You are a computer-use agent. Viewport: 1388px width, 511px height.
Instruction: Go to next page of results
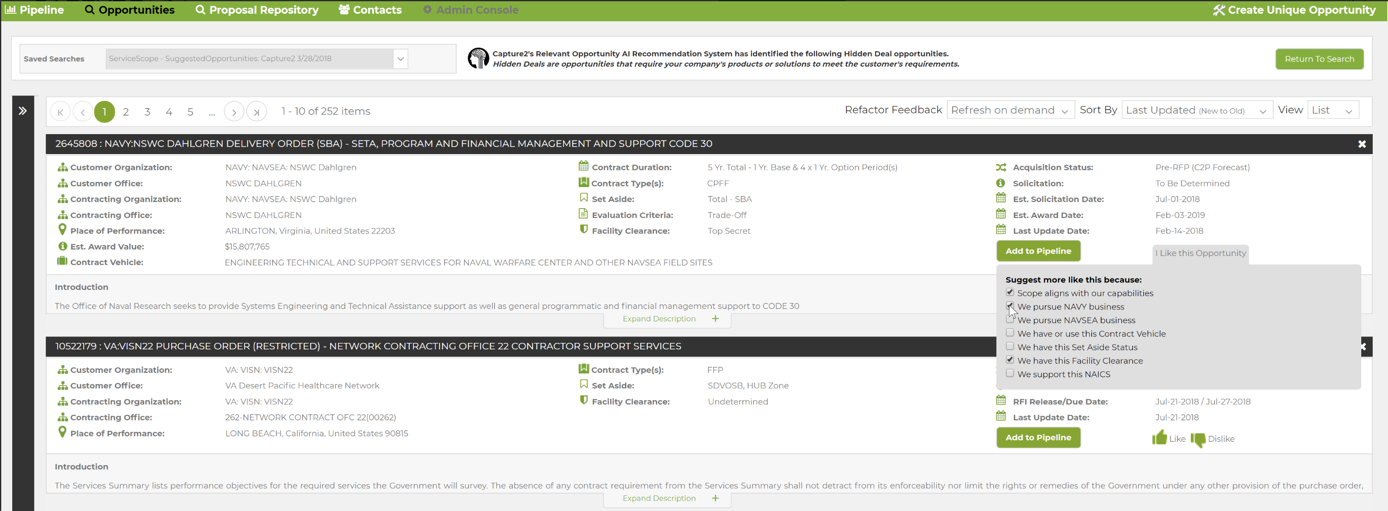(x=234, y=112)
